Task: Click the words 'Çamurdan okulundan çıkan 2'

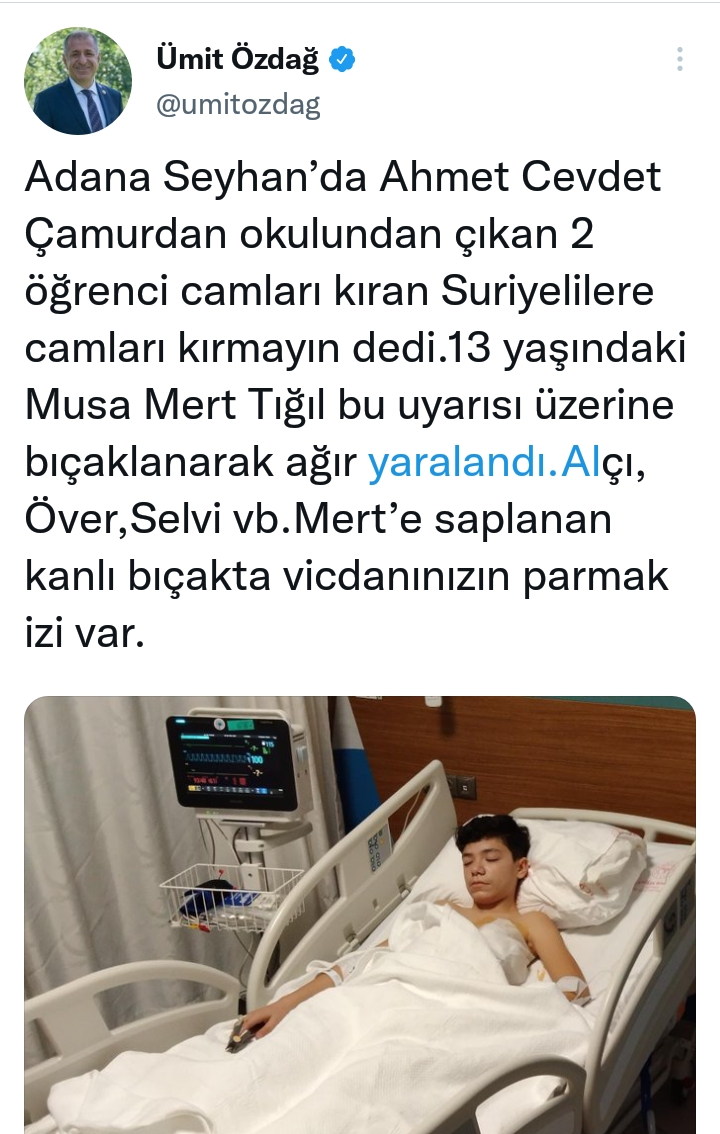Action: tap(309, 234)
